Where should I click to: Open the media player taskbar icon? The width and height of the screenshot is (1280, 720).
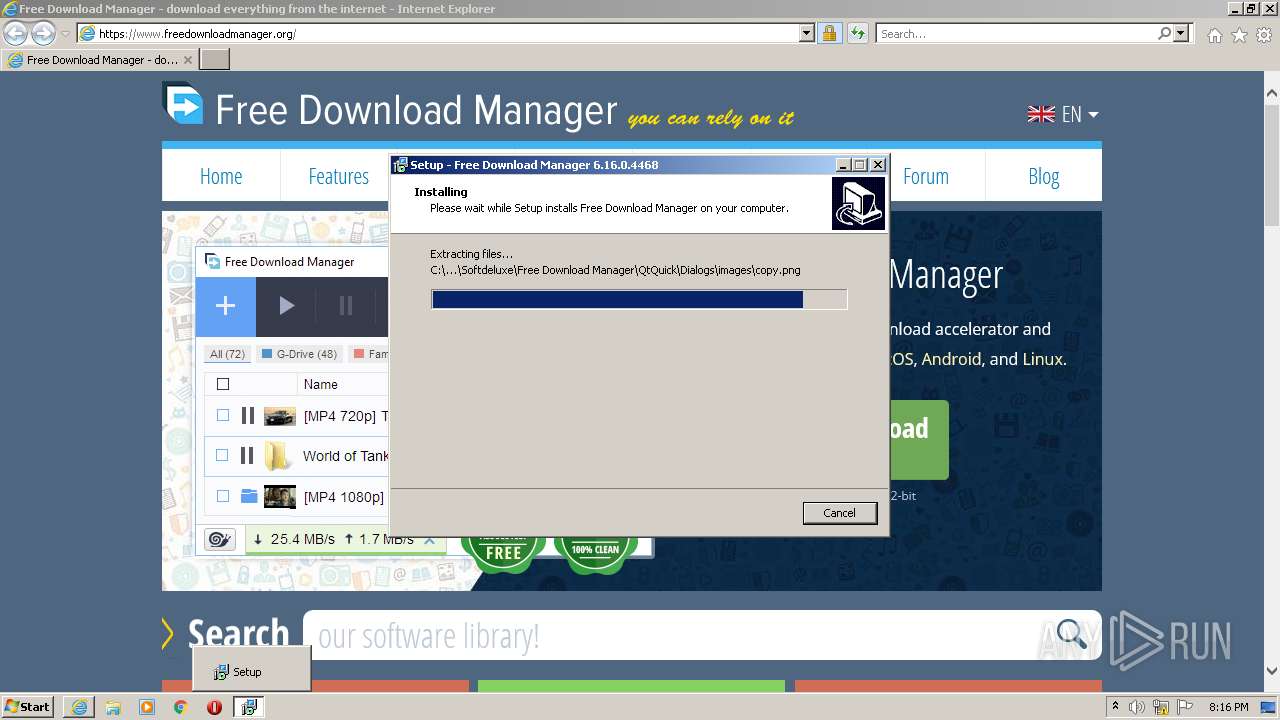147,707
